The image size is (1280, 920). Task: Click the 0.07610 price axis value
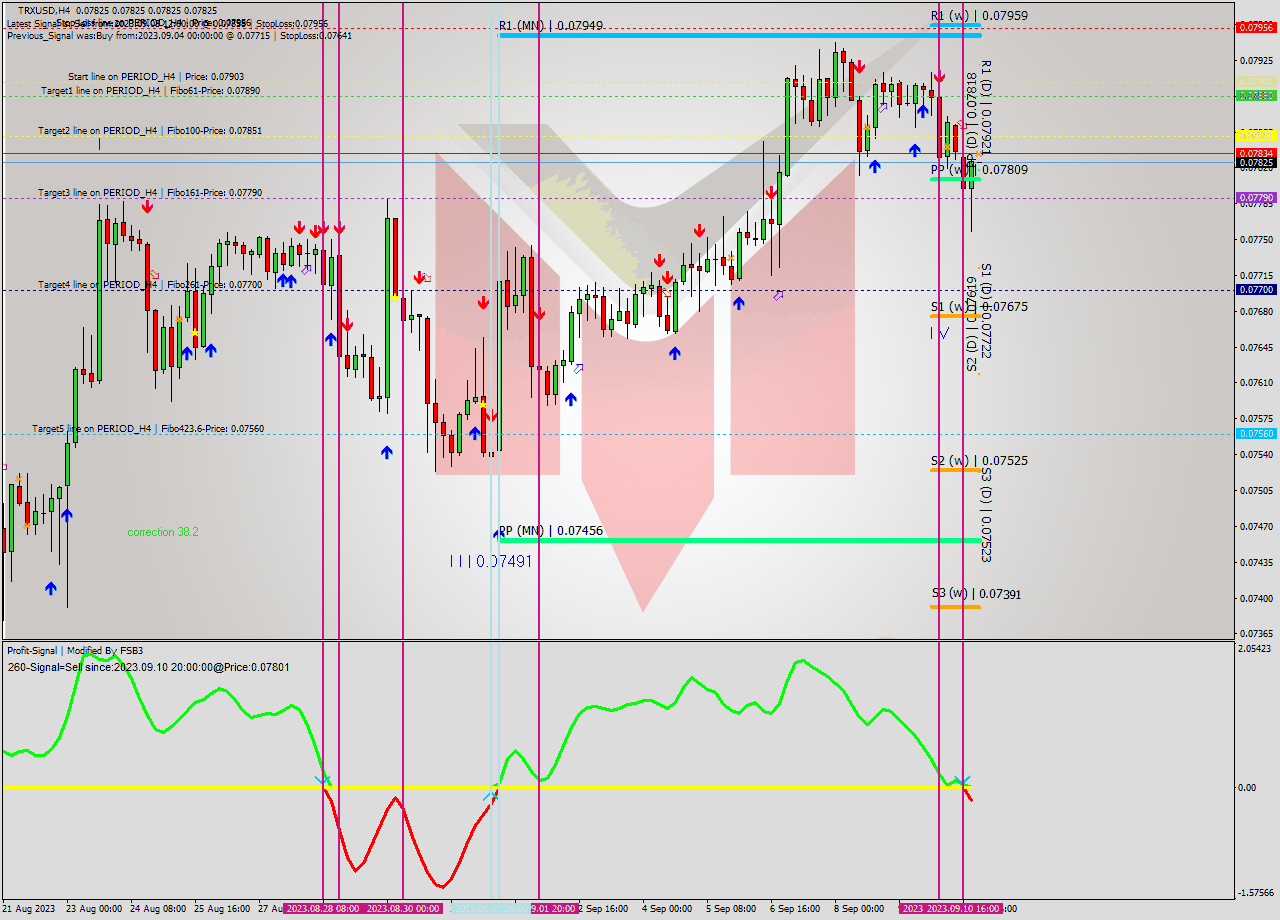pos(1257,383)
